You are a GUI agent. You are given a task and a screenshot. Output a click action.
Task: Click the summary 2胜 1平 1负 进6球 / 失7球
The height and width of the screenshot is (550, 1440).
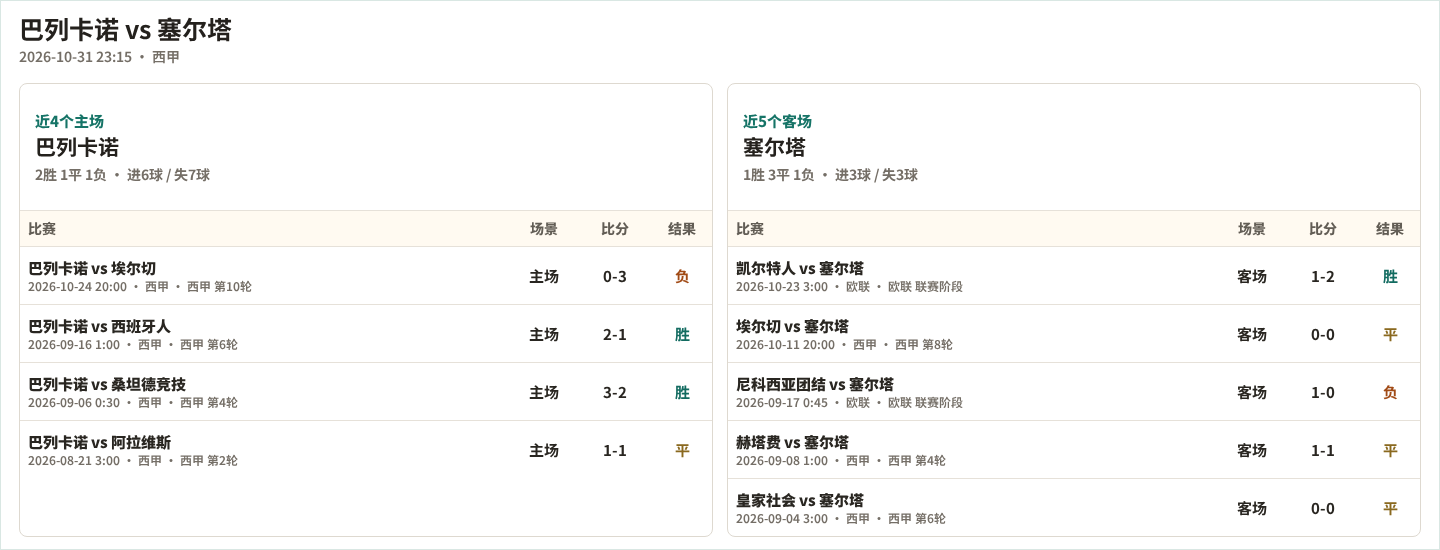[122, 175]
